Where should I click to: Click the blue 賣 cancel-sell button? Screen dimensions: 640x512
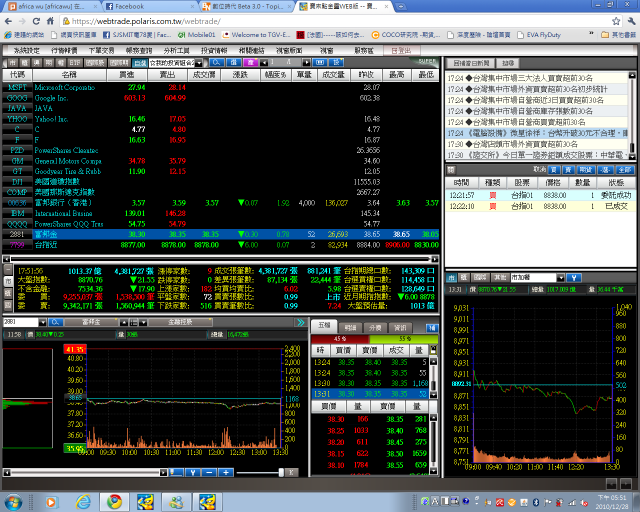click(569, 170)
